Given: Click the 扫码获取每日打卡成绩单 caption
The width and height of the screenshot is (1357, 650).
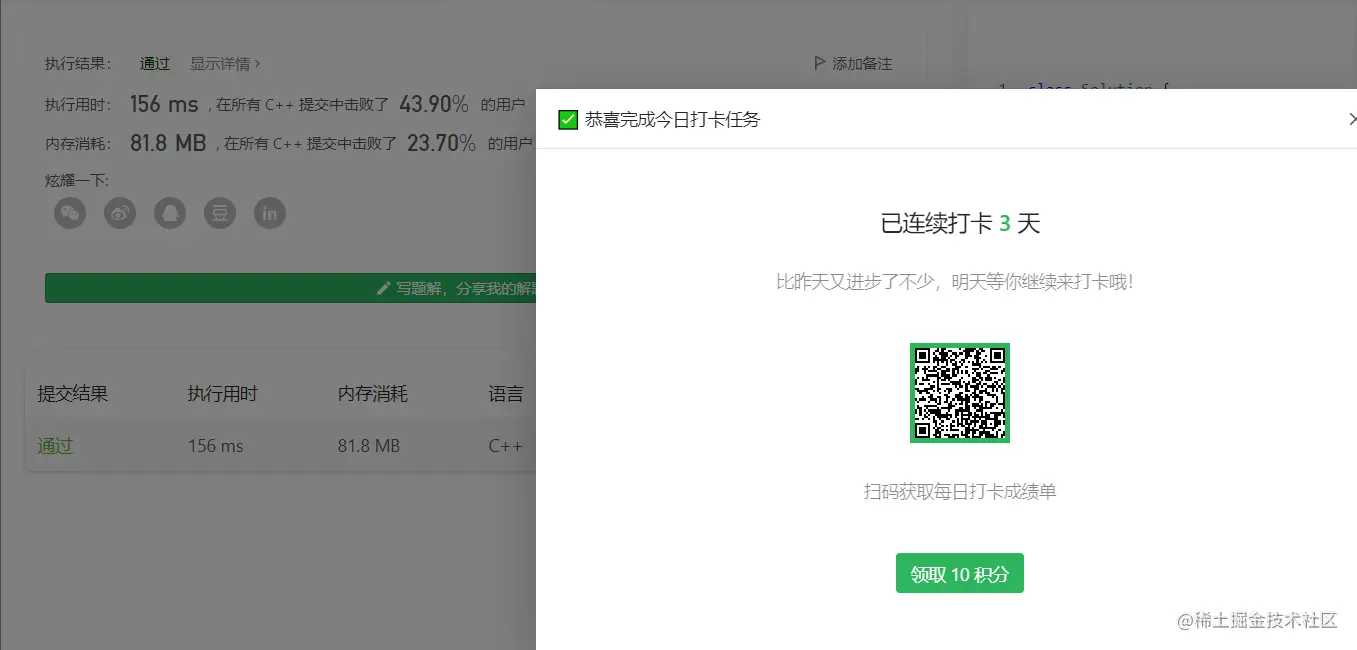Looking at the screenshot, I should [960, 491].
